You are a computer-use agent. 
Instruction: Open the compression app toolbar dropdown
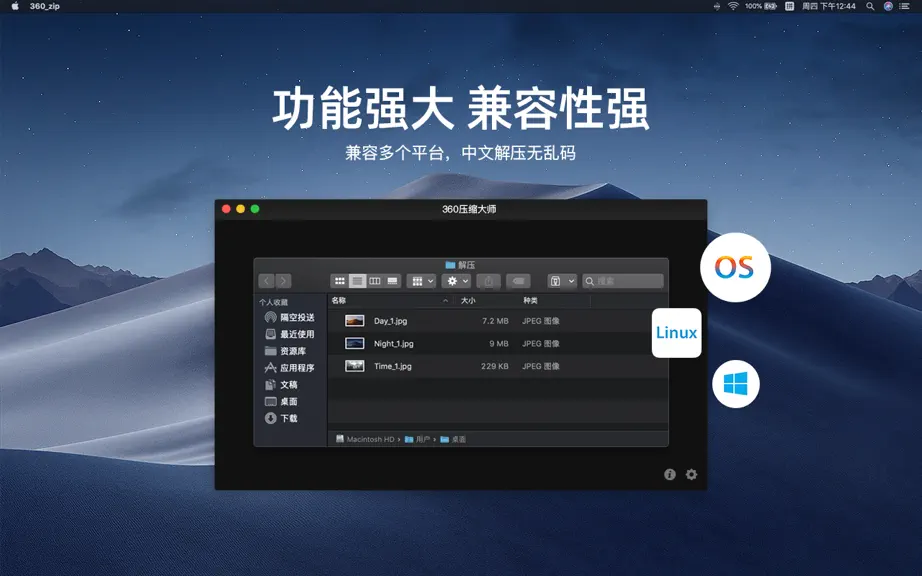coord(562,281)
